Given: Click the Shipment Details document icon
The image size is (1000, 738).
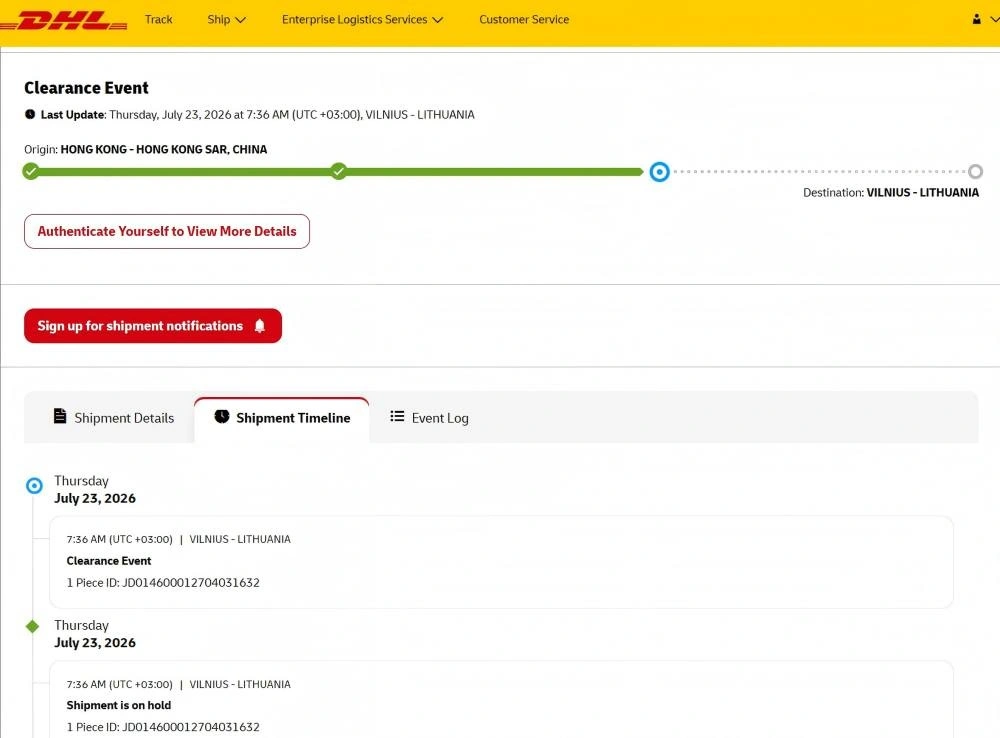Looking at the screenshot, I should 60,416.
